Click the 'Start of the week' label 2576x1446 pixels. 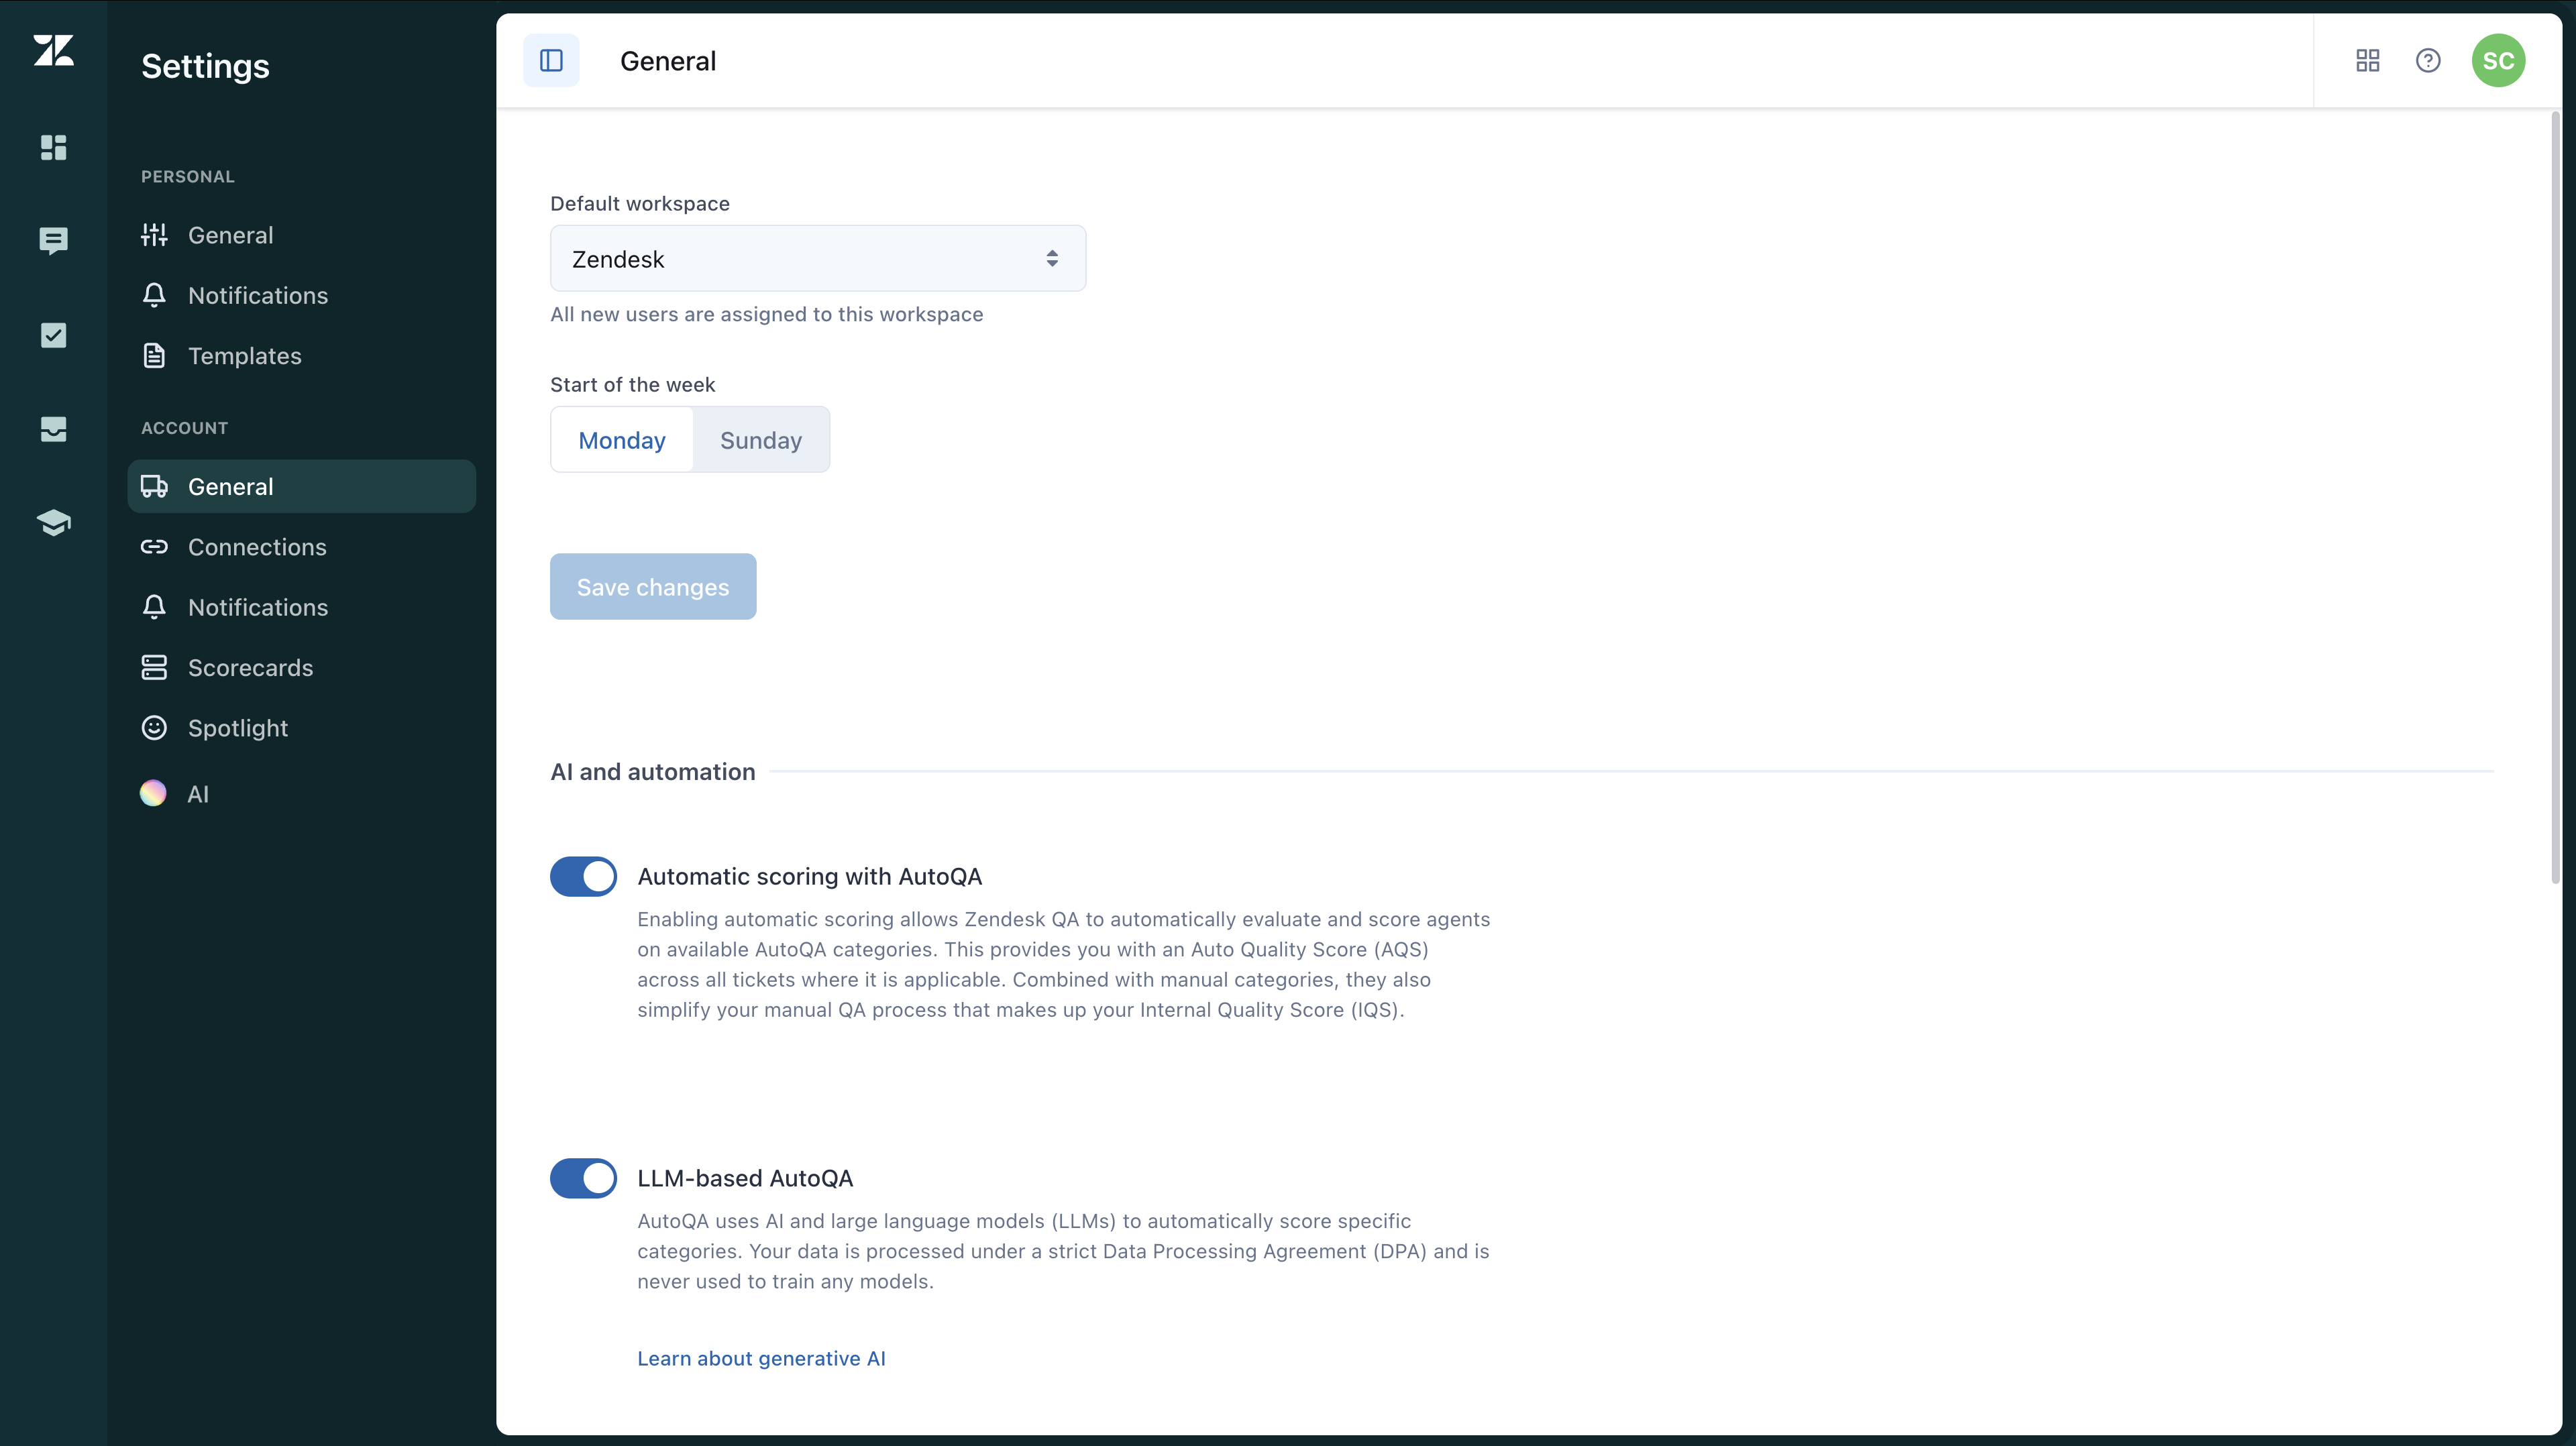pyautogui.click(x=633, y=385)
